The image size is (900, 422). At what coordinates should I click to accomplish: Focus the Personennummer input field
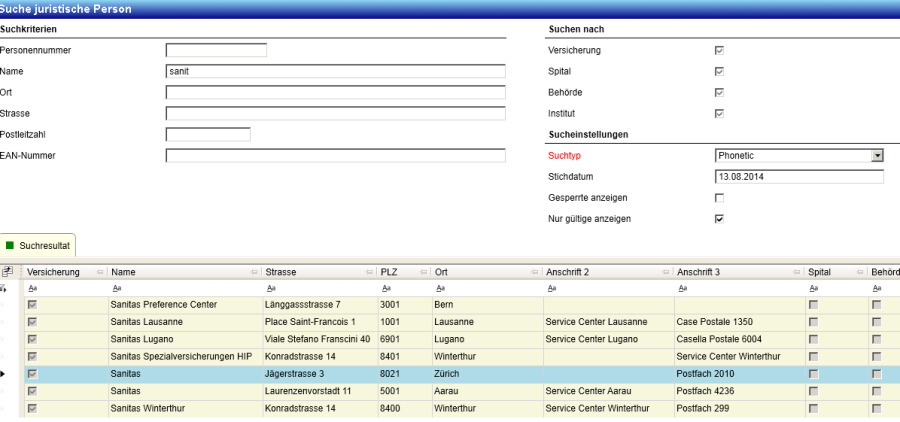point(216,50)
